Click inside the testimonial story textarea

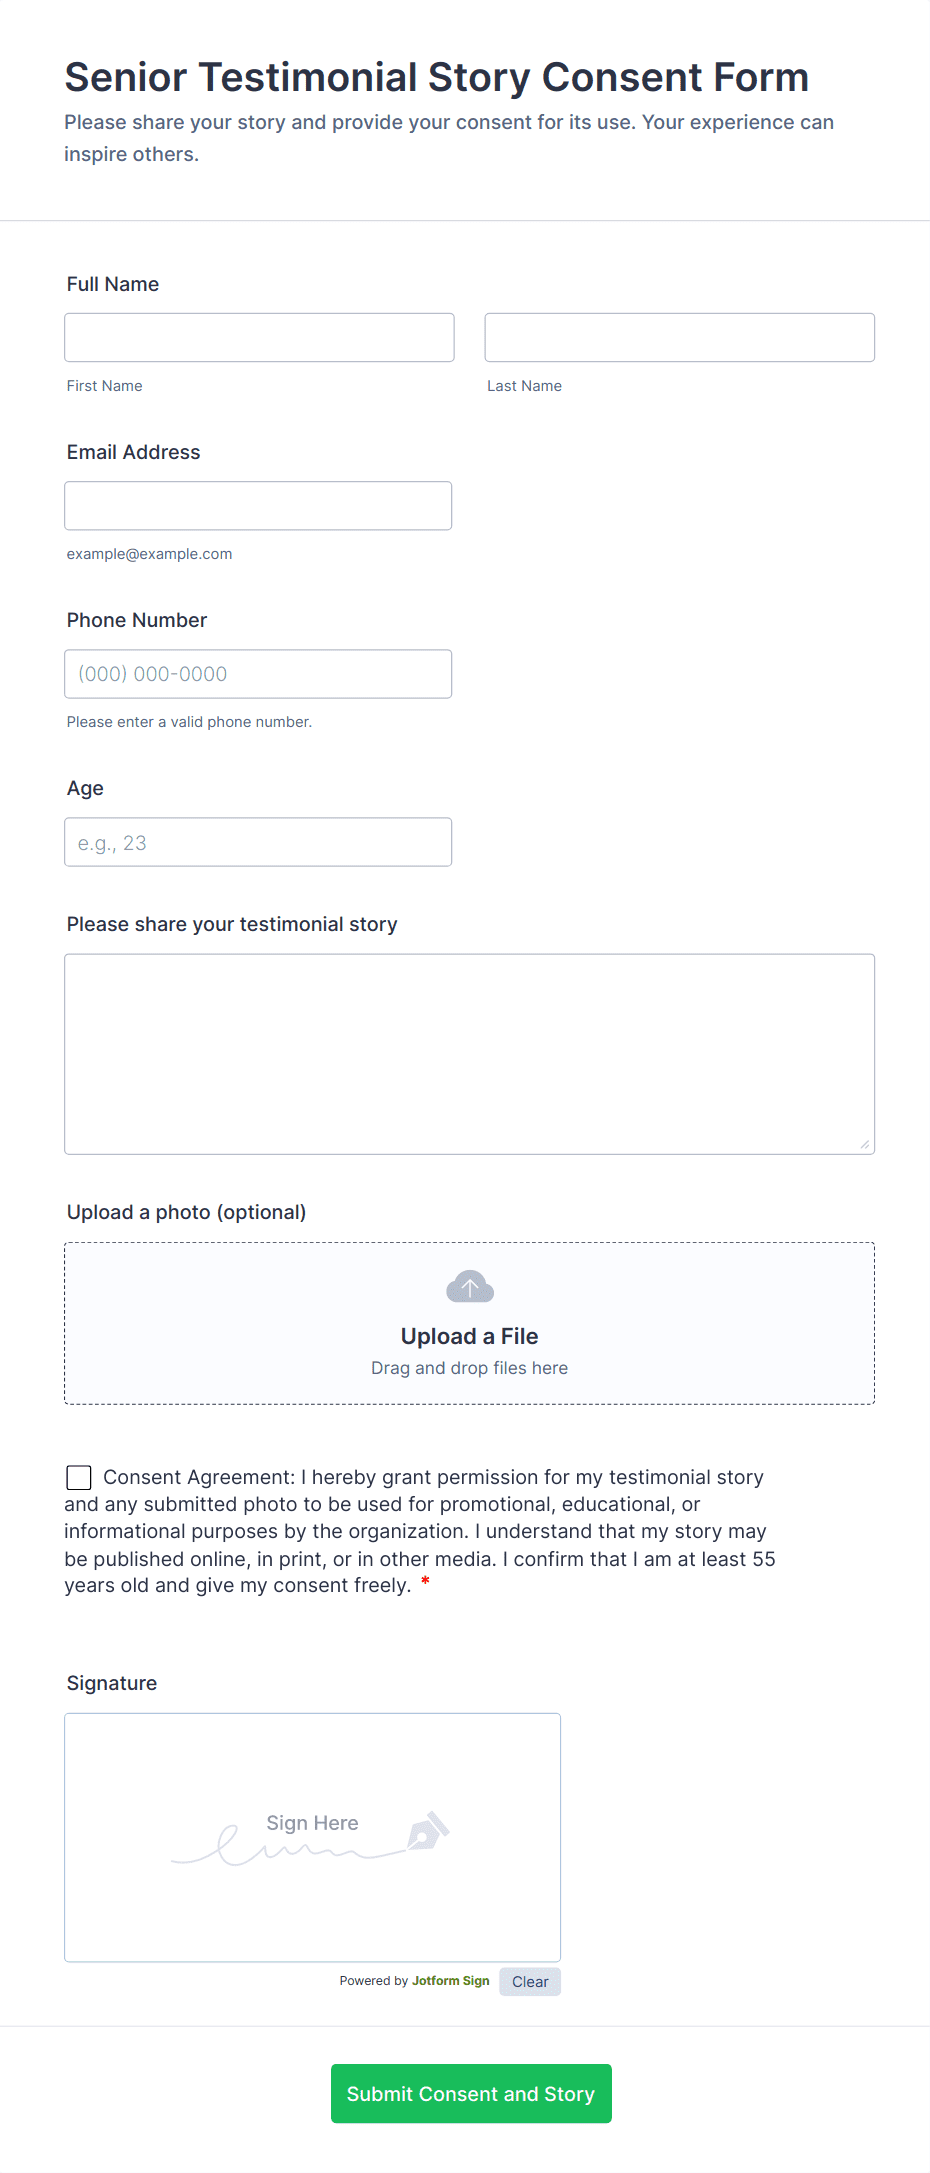coord(469,1054)
